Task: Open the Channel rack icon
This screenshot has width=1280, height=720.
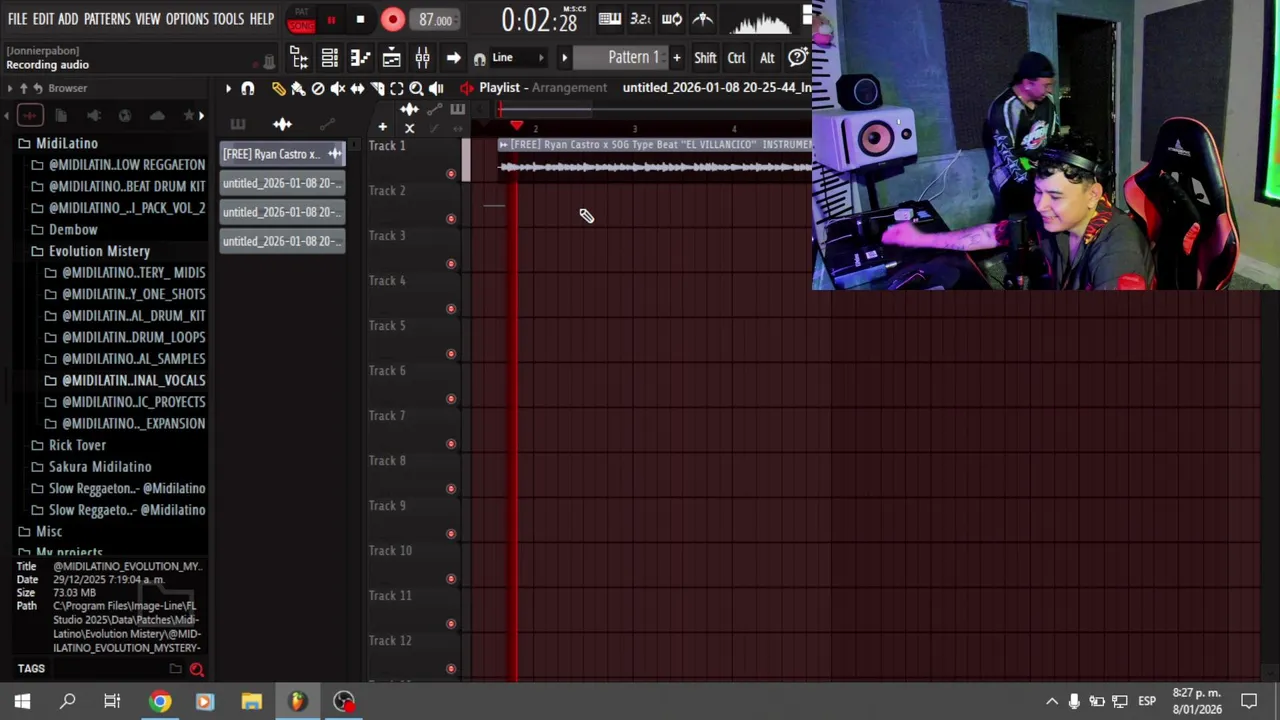Action: [x=329, y=58]
